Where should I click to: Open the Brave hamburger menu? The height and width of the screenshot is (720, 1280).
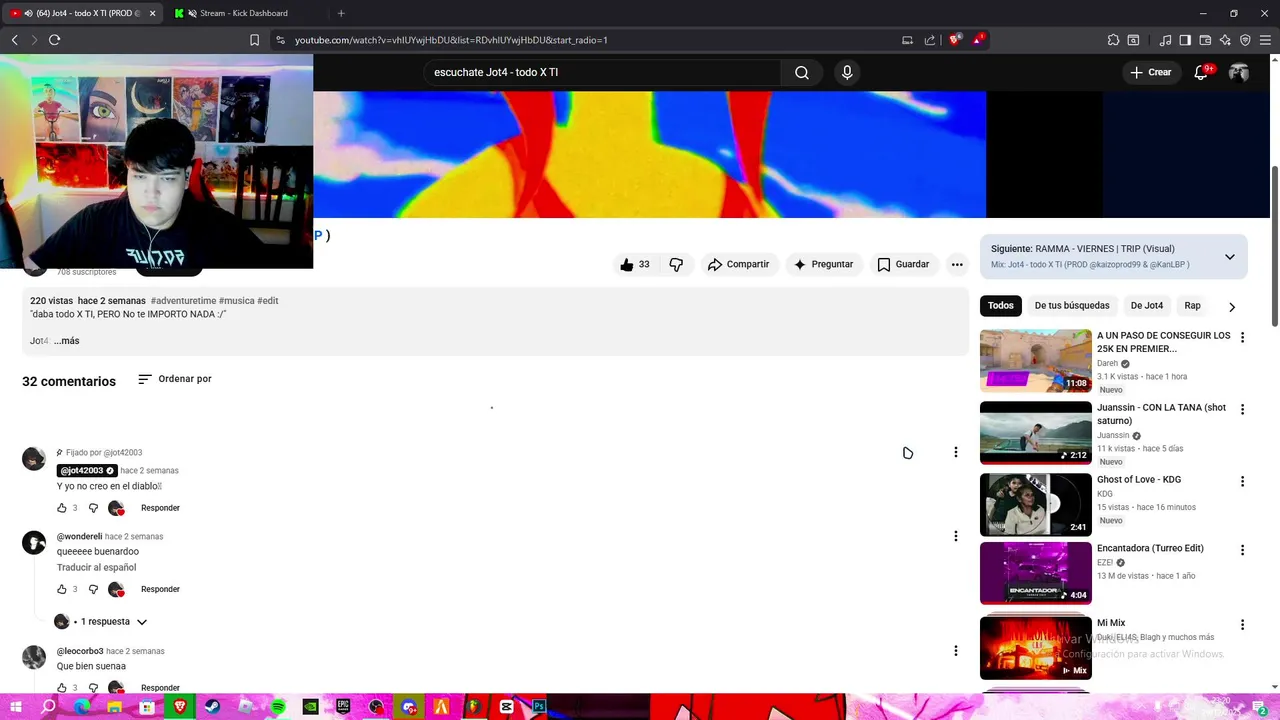coord(1265,40)
